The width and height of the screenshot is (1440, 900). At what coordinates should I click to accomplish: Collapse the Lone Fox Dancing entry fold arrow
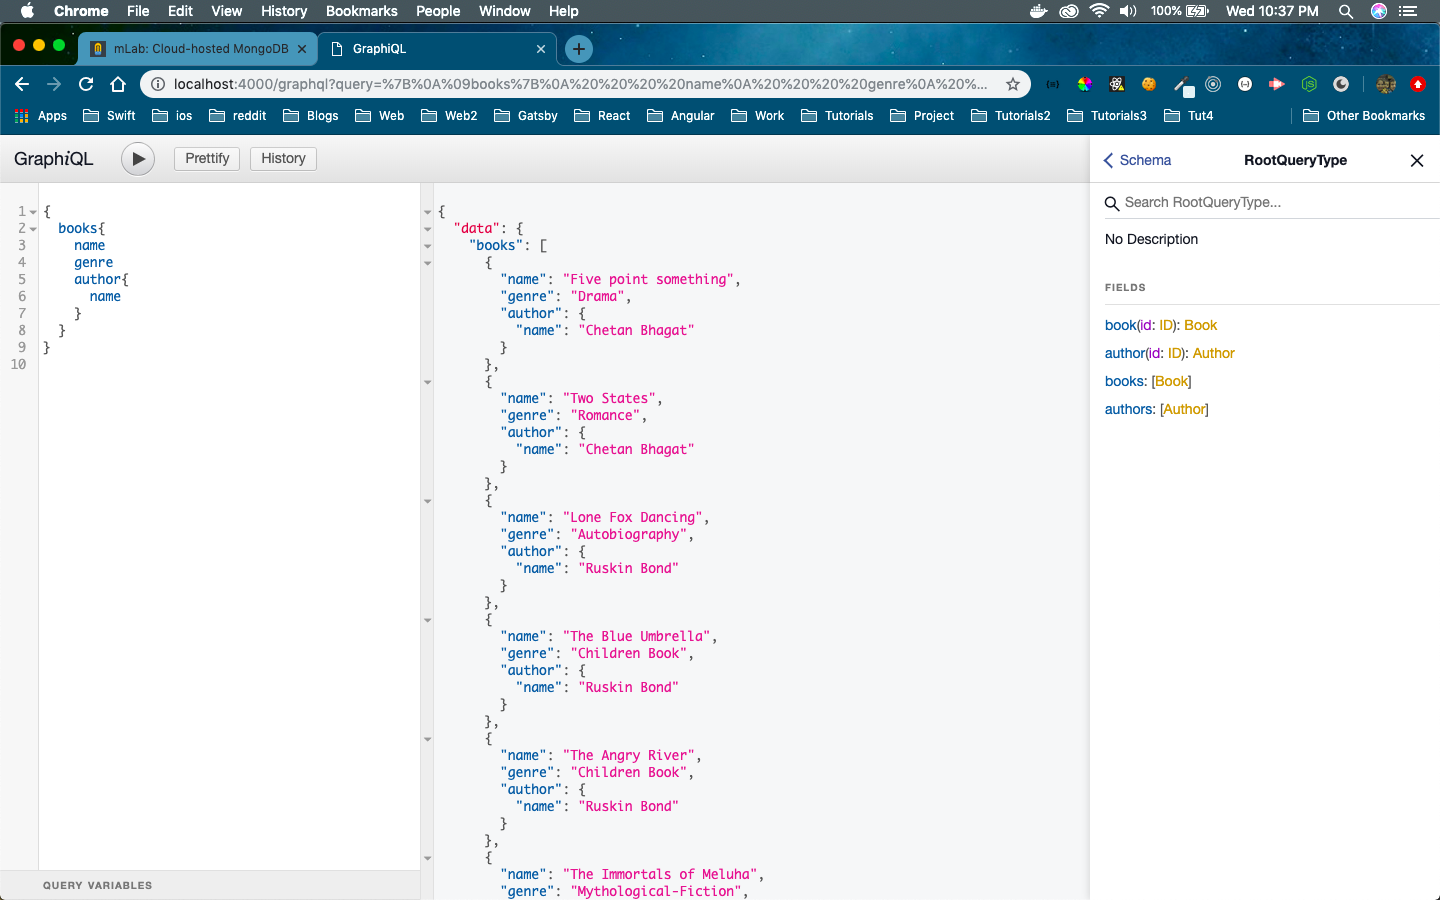[428, 501]
